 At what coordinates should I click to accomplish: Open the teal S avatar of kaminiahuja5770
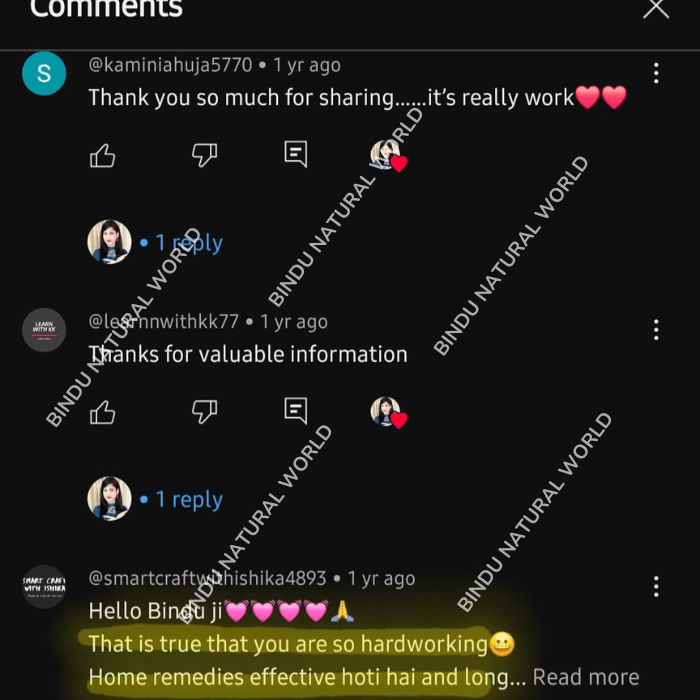coord(44,73)
